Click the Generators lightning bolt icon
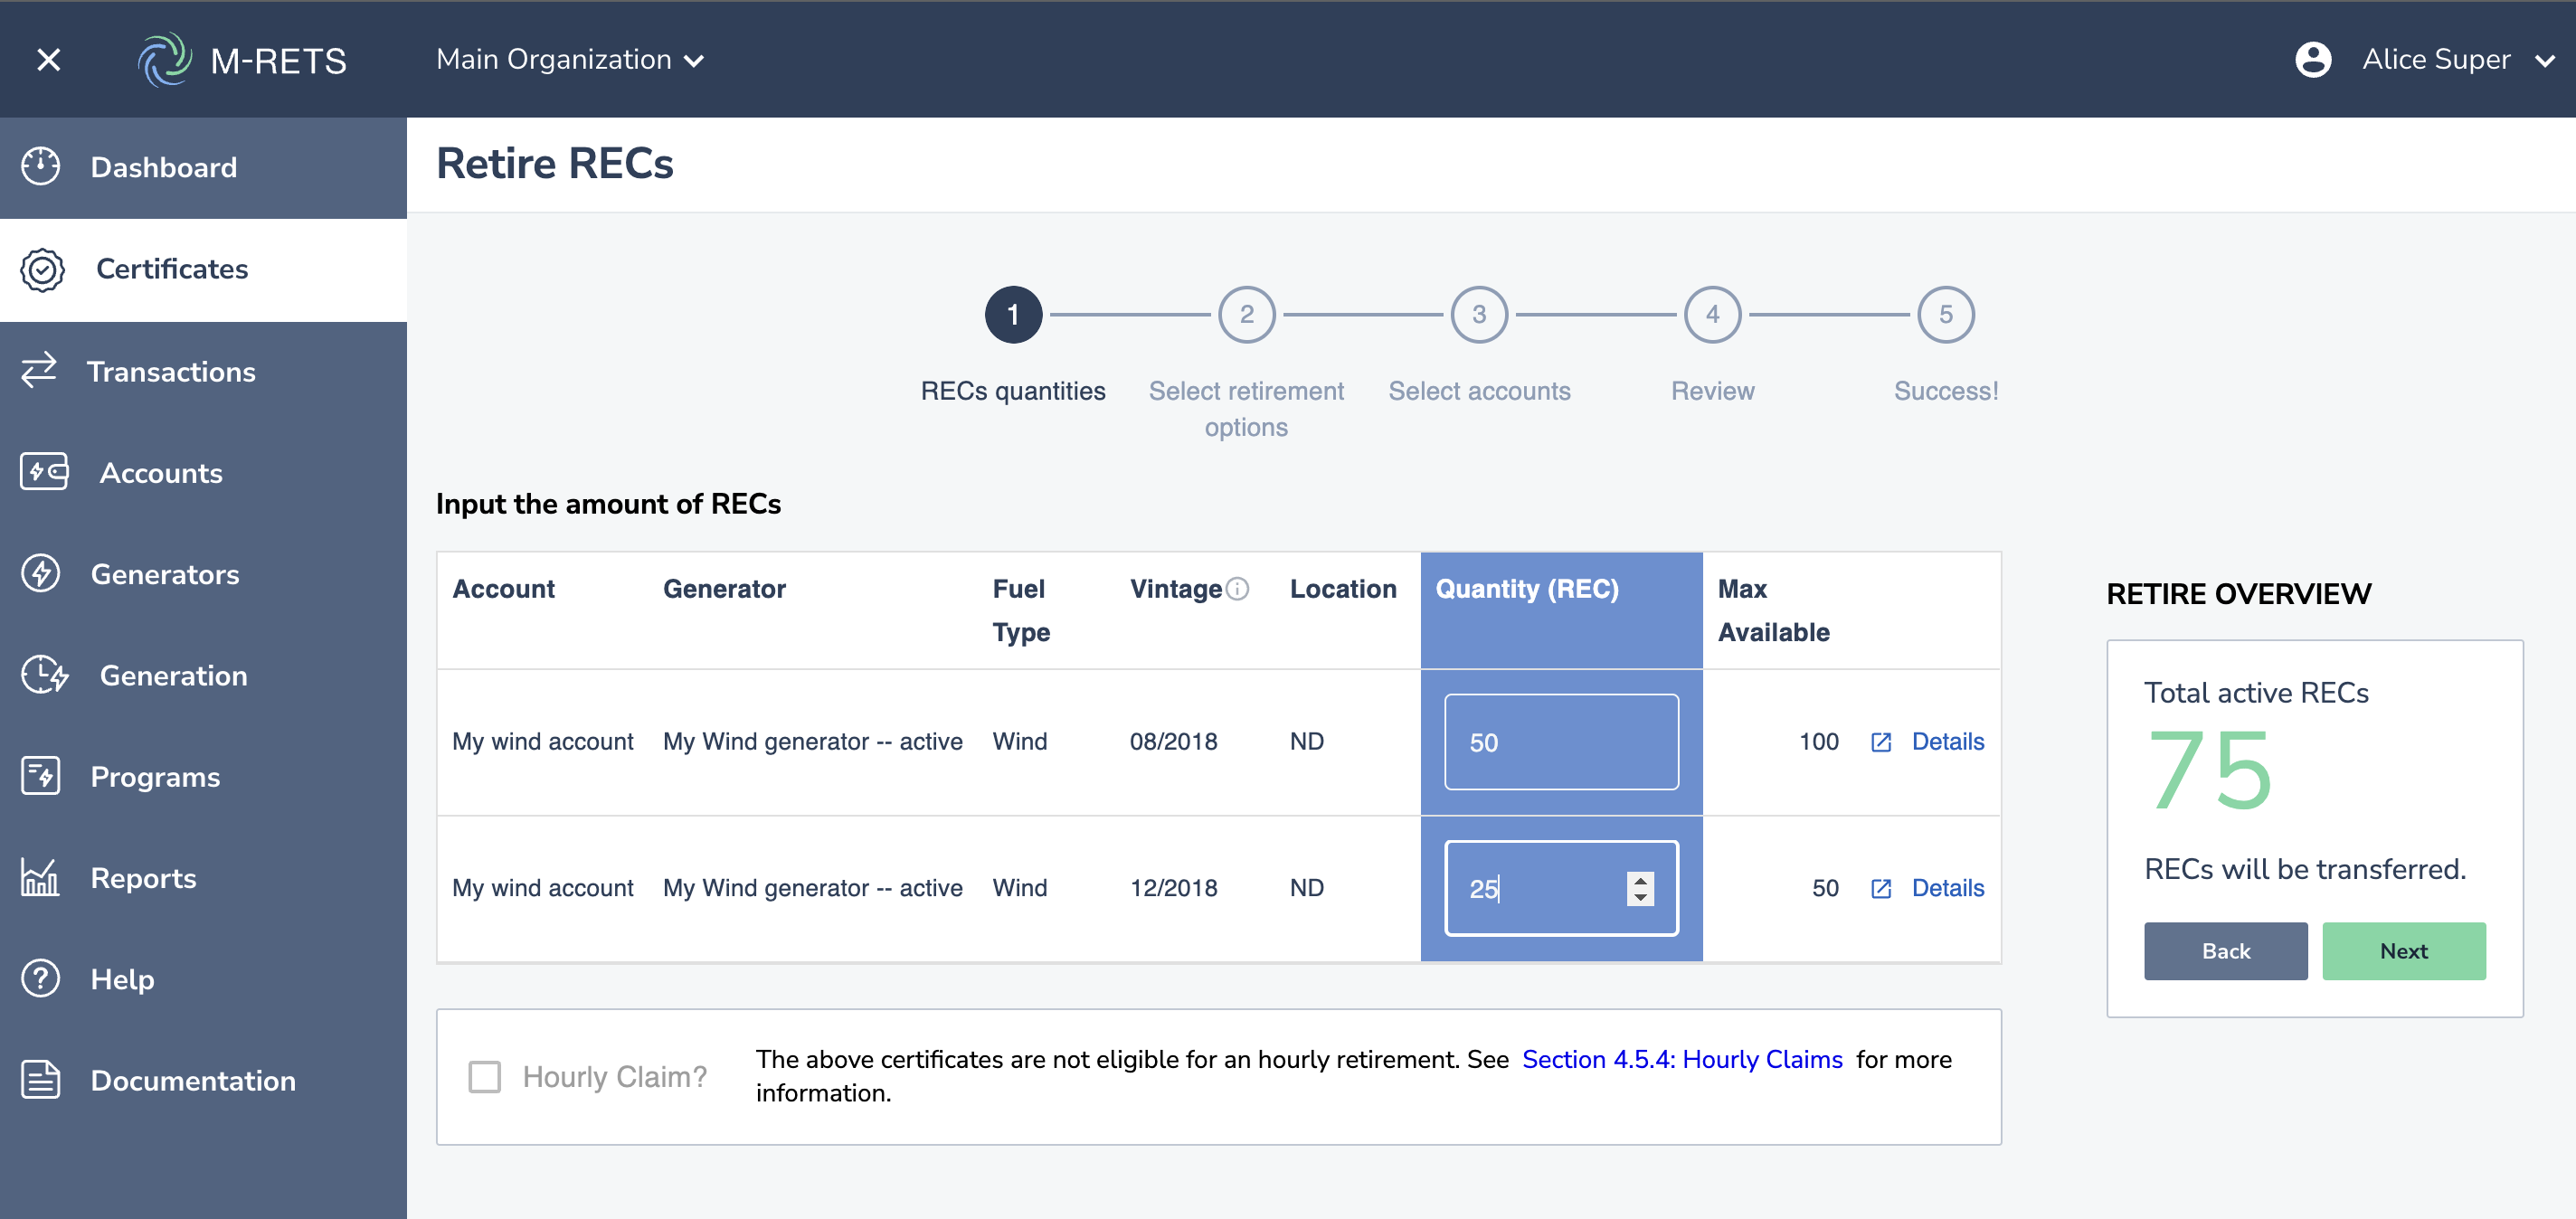The width and height of the screenshot is (2576, 1219). [41, 574]
